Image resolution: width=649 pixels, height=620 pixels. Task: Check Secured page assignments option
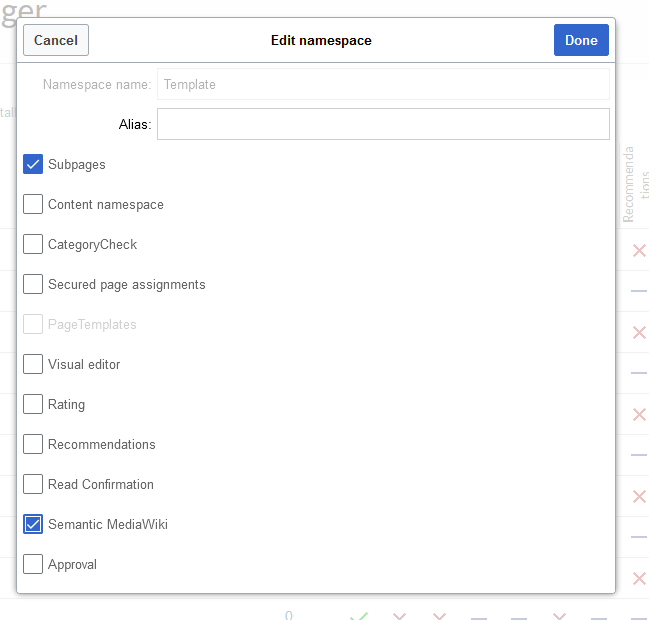(x=33, y=284)
